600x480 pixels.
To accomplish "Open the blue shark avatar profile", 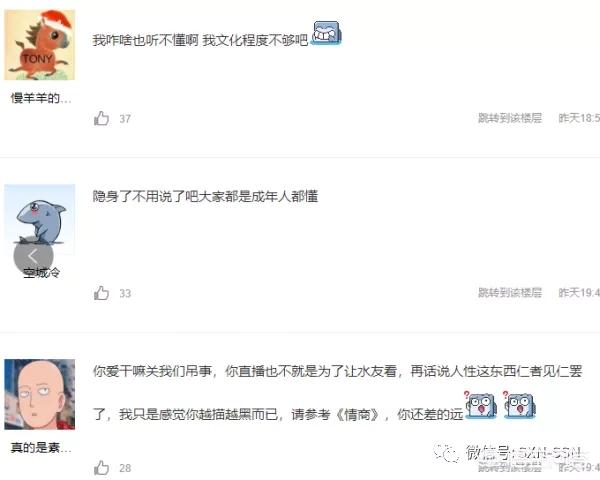I will click(x=39, y=219).
